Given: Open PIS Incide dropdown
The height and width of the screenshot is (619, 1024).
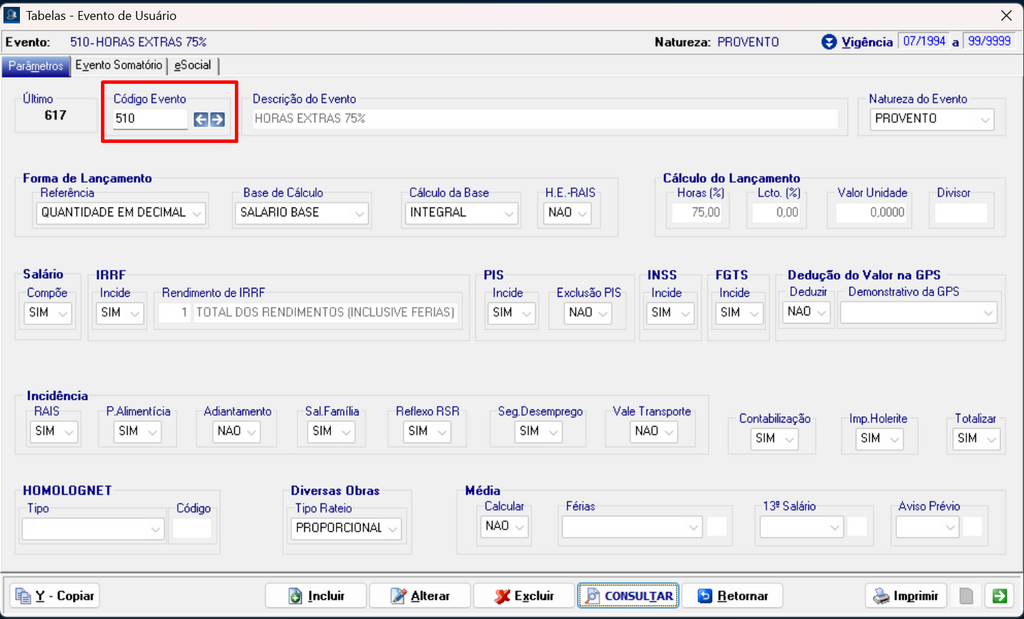Looking at the screenshot, I should (511, 313).
